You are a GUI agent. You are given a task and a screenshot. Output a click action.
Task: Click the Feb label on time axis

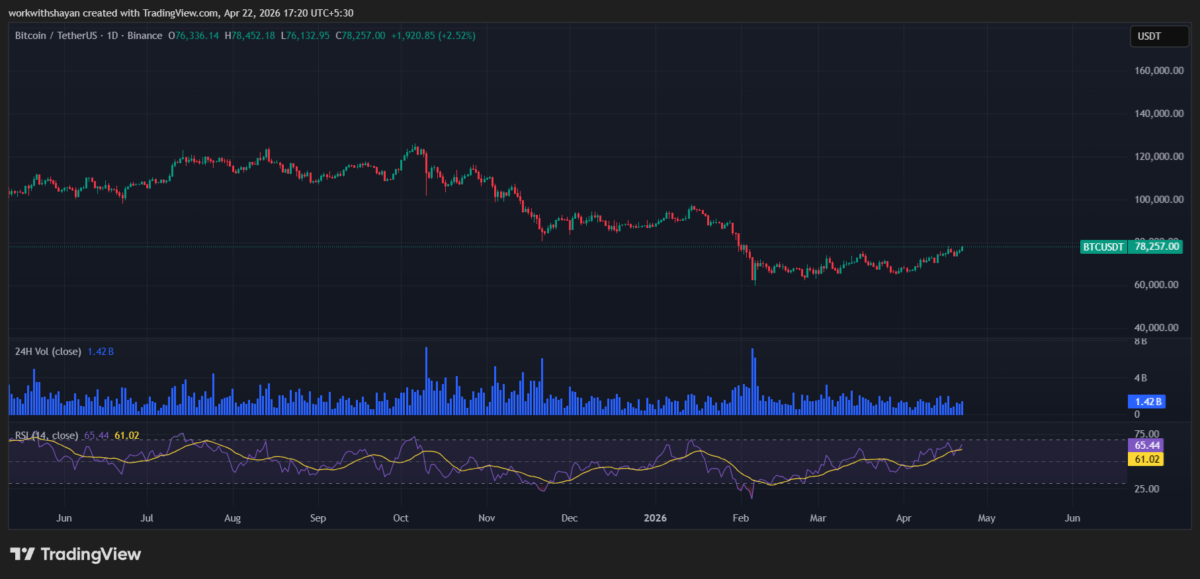coord(741,519)
